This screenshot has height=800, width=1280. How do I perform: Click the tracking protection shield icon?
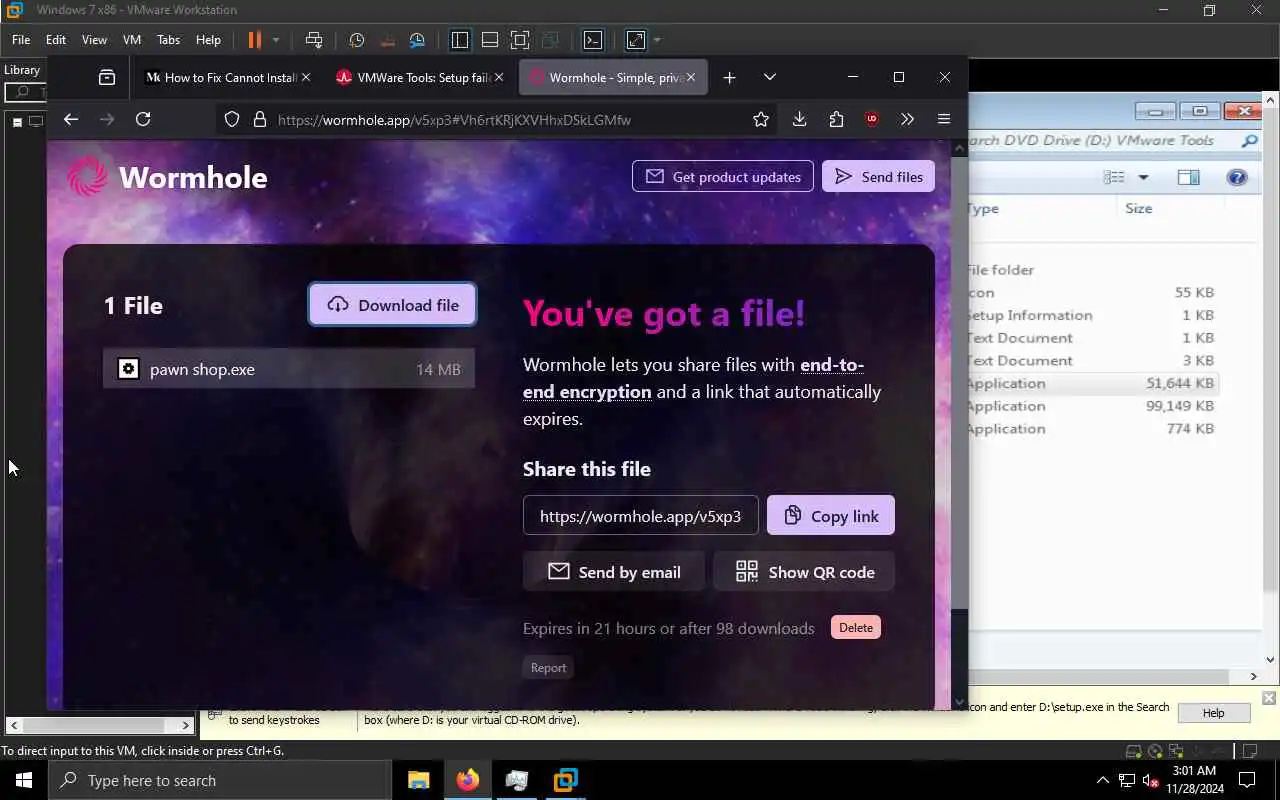coord(232,119)
